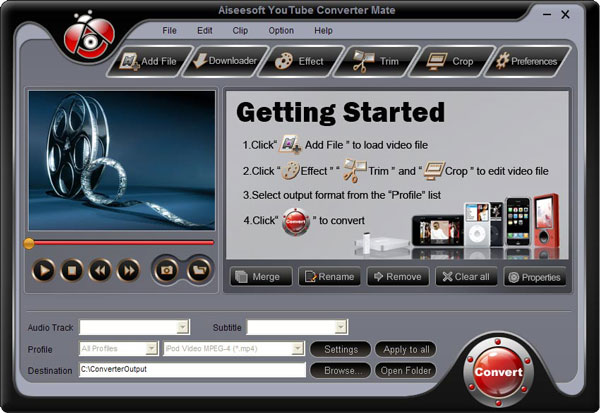Click the preview seek slider handle
Image resolution: width=600 pixels, height=413 pixels.
coord(29,242)
